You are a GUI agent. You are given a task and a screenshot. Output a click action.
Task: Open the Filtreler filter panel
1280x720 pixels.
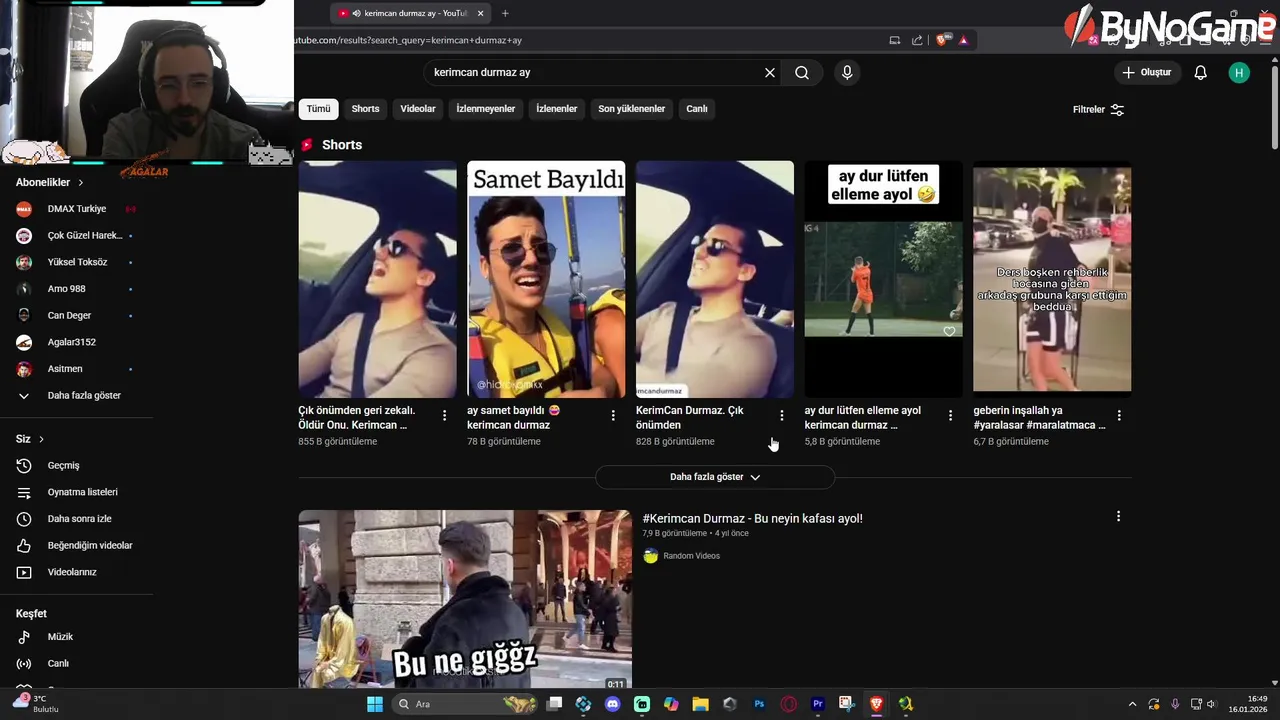tap(1099, 110)
